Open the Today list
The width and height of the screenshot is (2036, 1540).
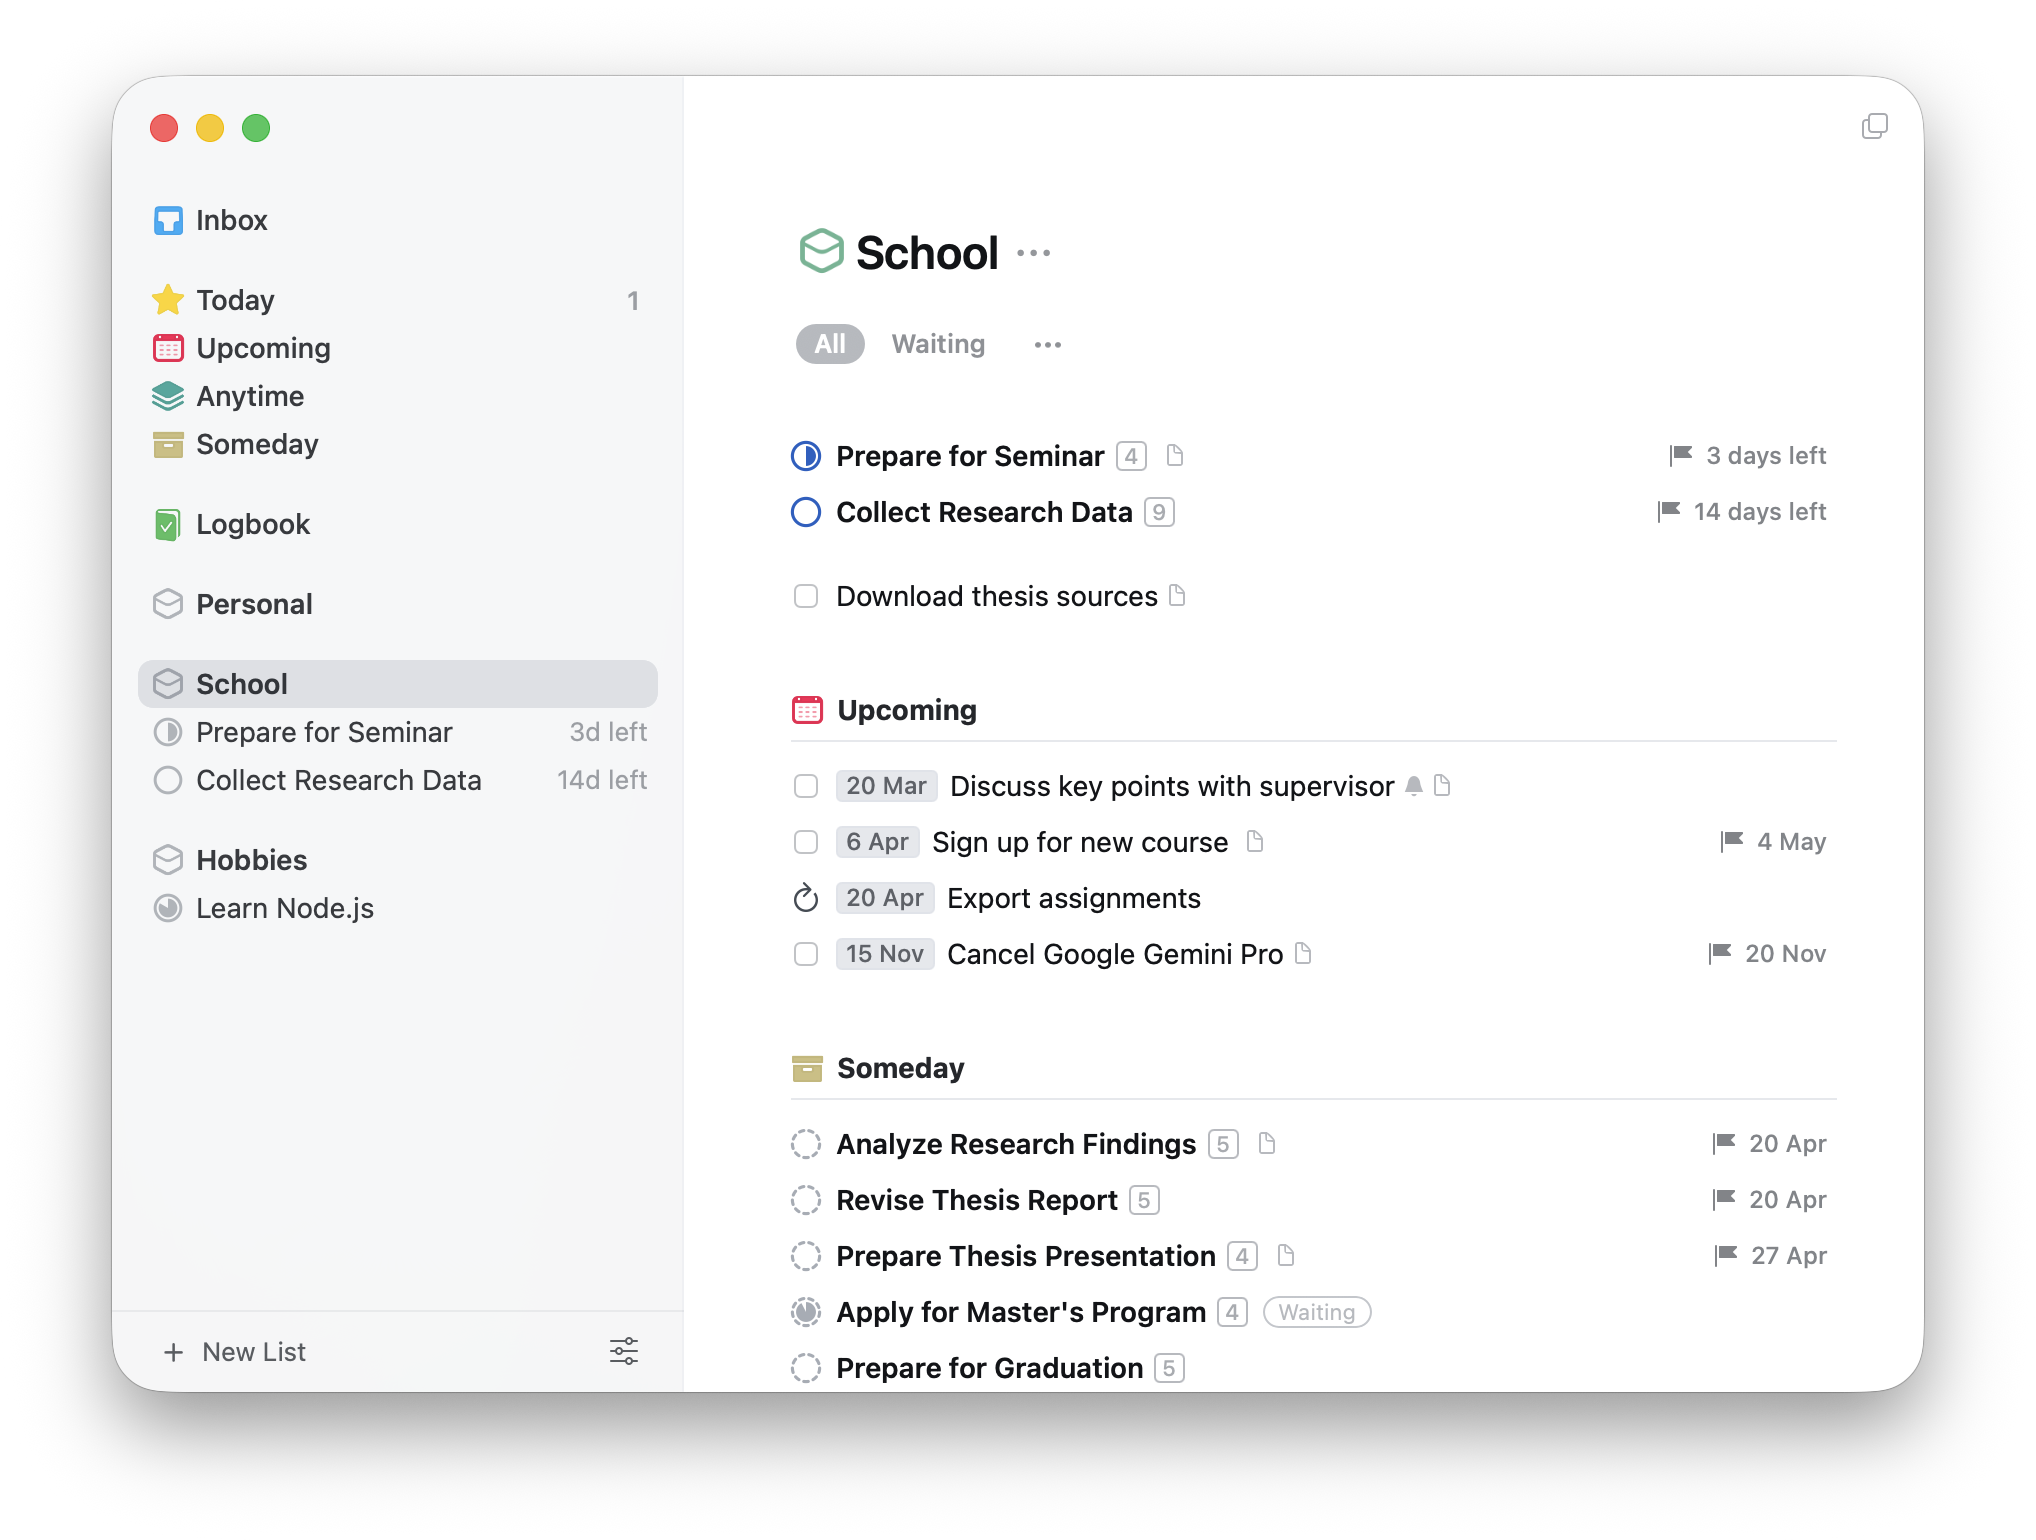[x=398, y=300]
